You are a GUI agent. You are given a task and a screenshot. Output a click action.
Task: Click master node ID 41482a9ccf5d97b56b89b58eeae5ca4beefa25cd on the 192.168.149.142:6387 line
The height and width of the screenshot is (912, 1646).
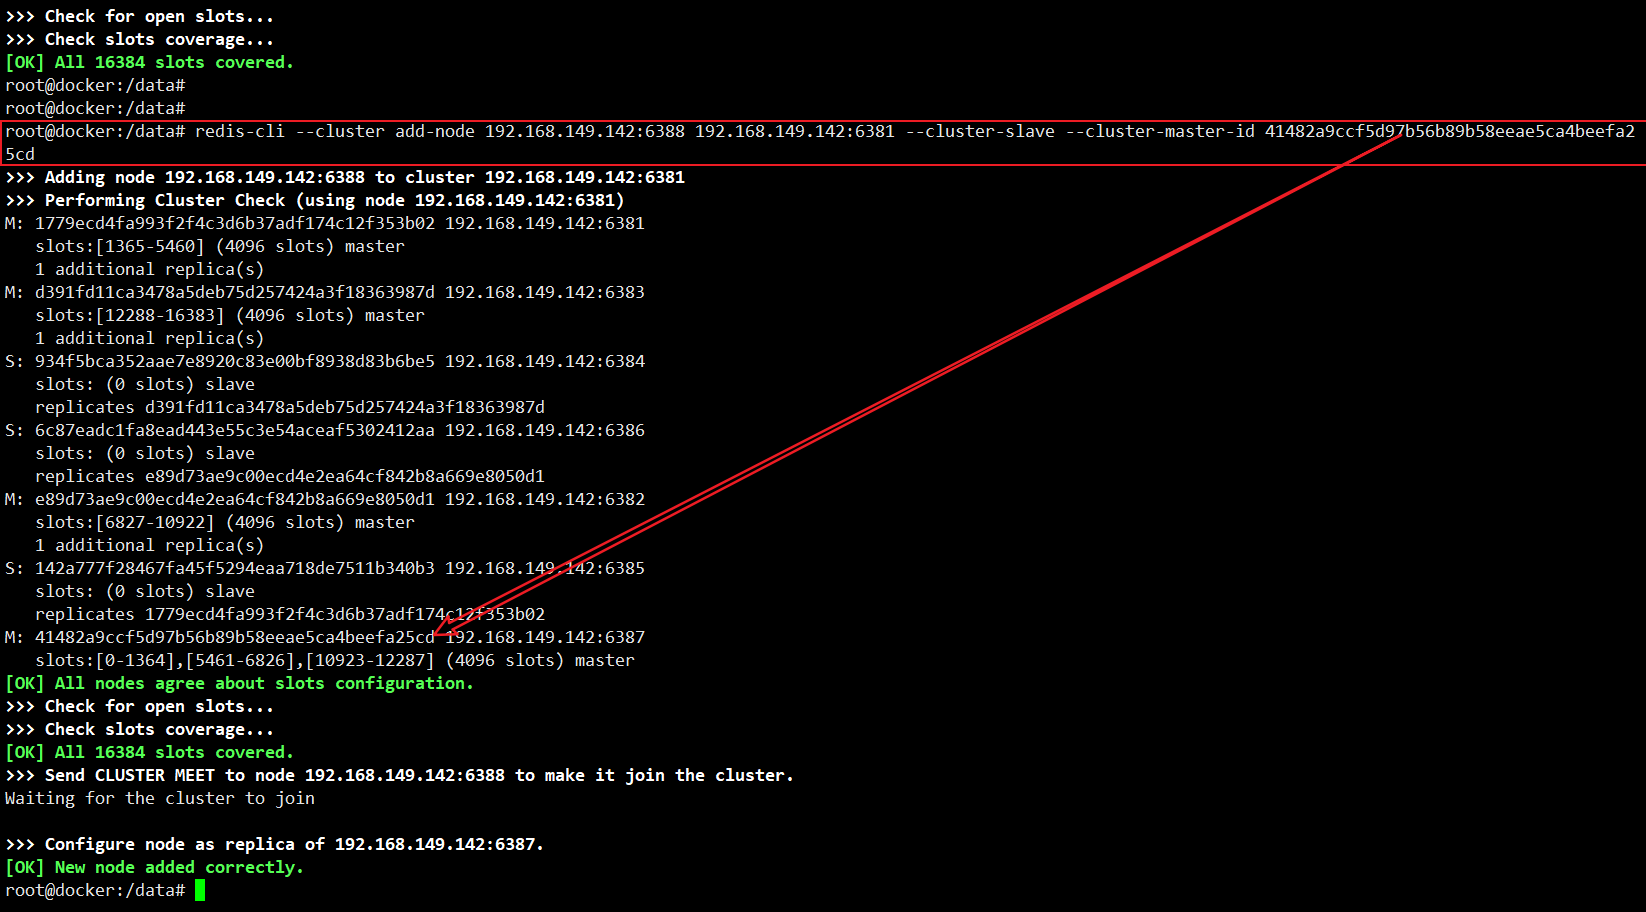point(235,637)
